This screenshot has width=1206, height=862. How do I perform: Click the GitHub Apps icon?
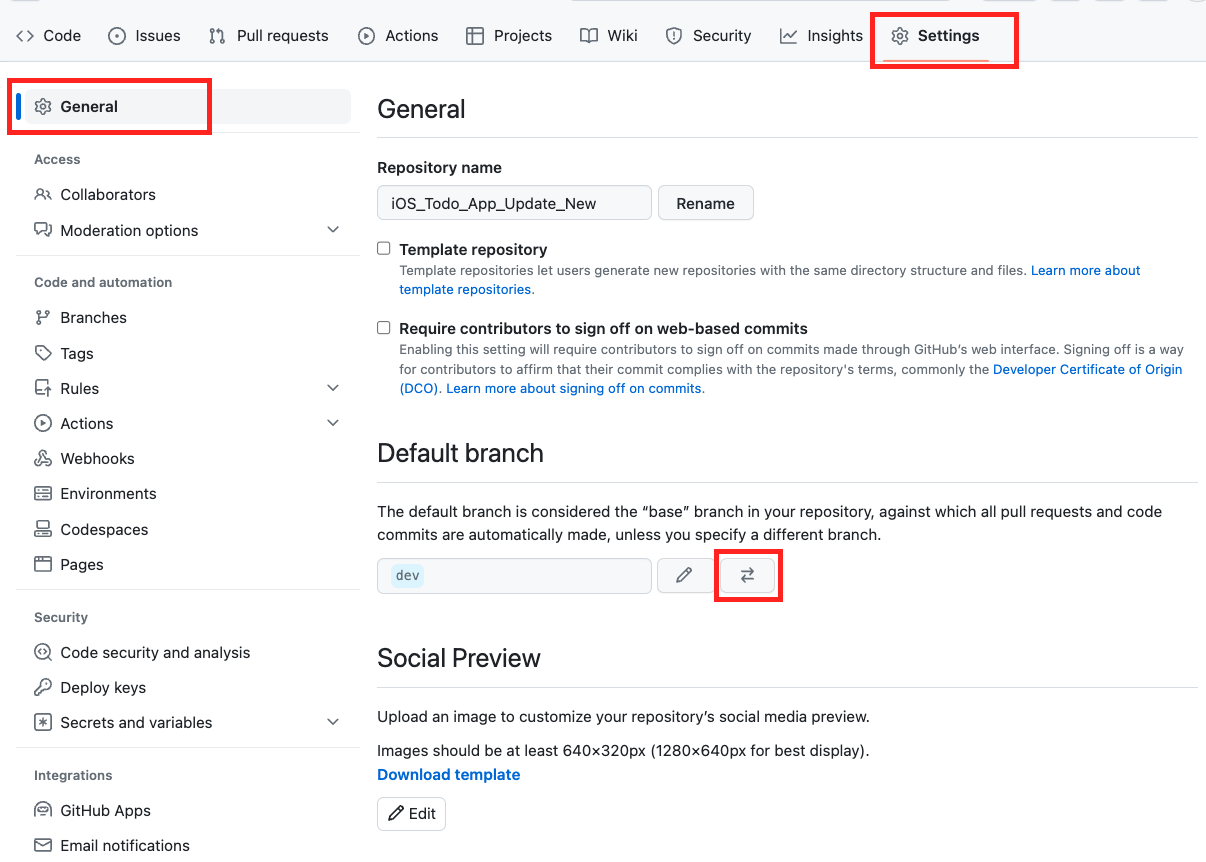click(x=43, y=811)
